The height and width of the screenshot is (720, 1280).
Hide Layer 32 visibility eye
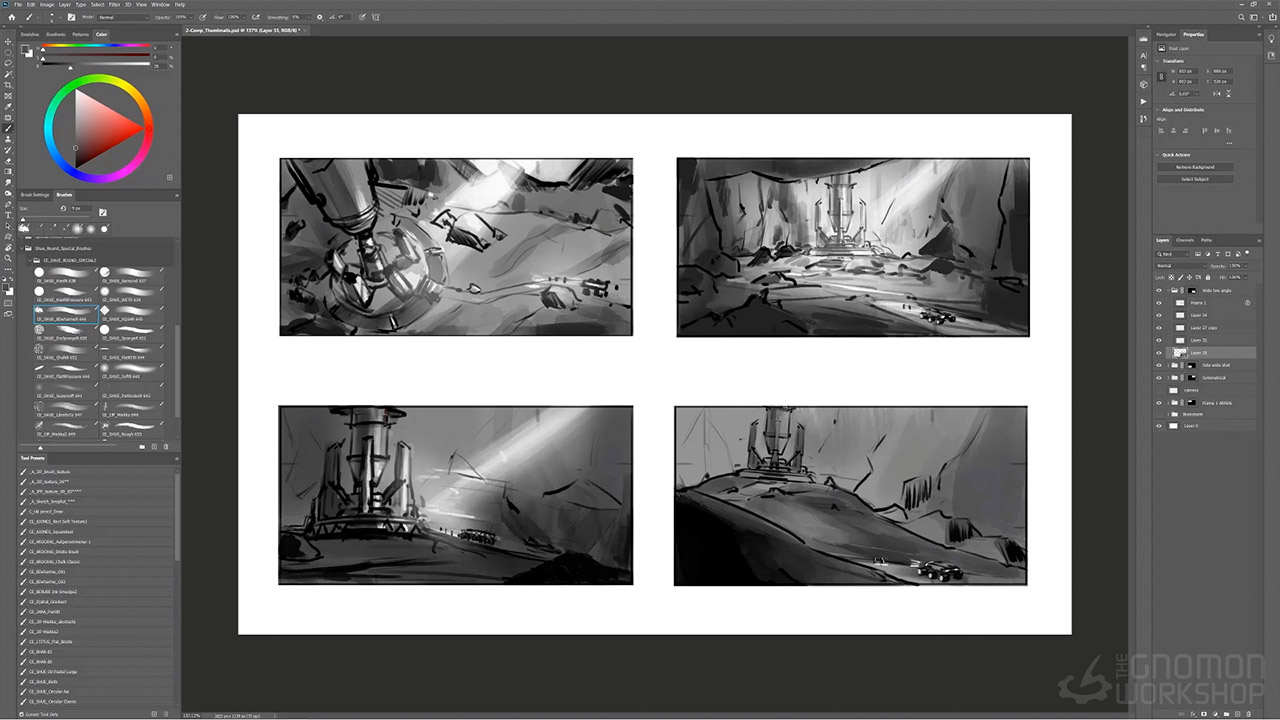pyautogui.click(x=1159, y=340)
